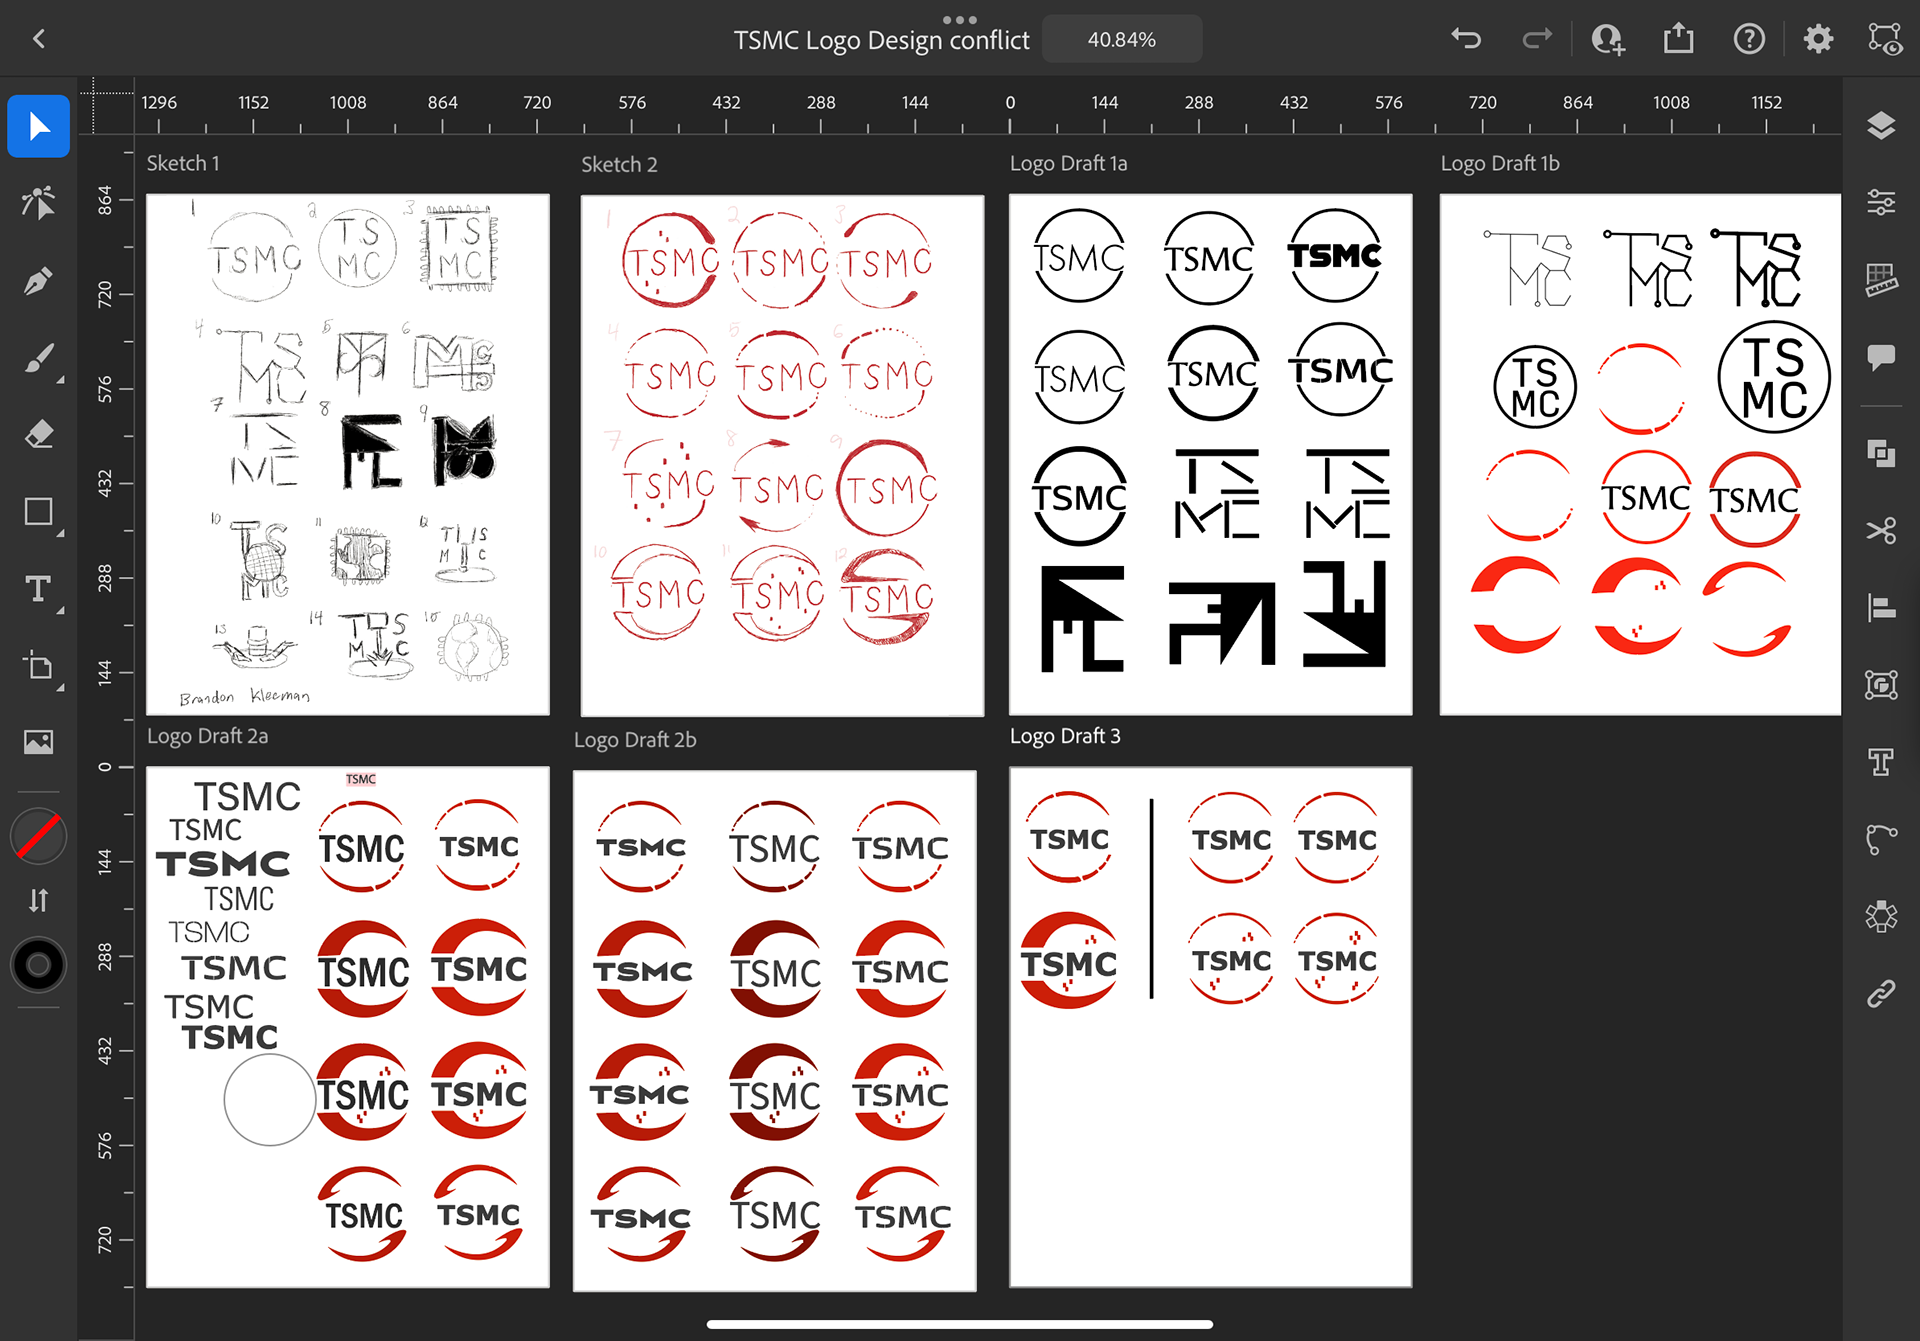Viewport: 1920px width, 1341px height.
Task: Select the Artboard tool
Action: point(38,666)
